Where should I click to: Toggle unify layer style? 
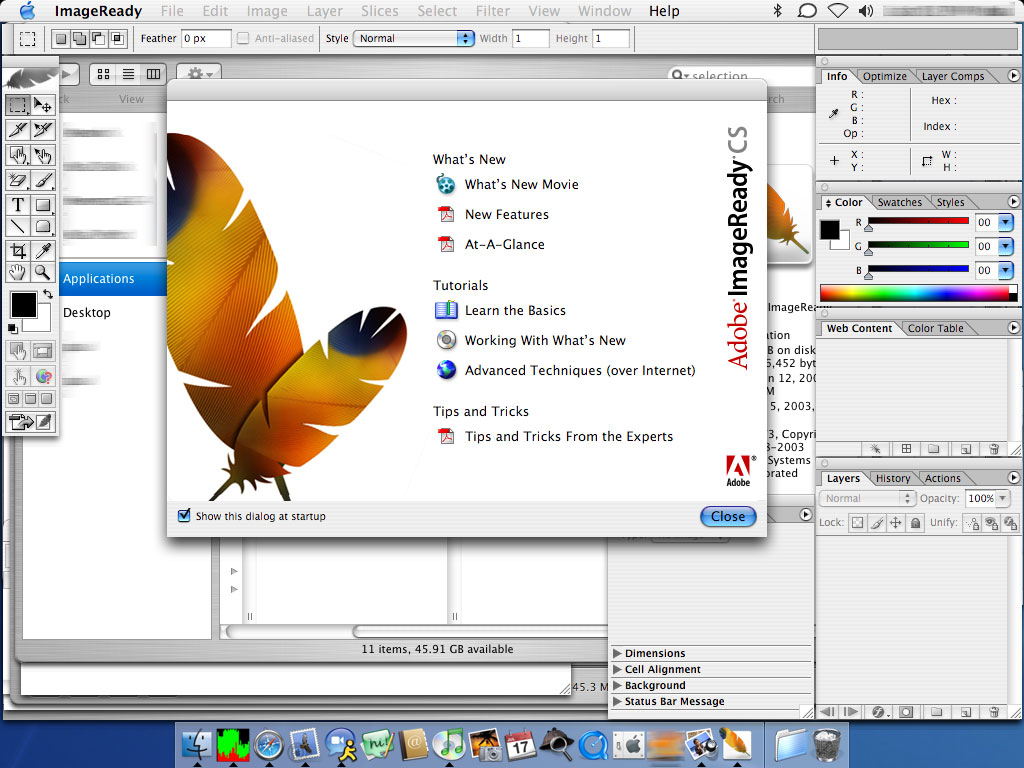[1010, 523]
